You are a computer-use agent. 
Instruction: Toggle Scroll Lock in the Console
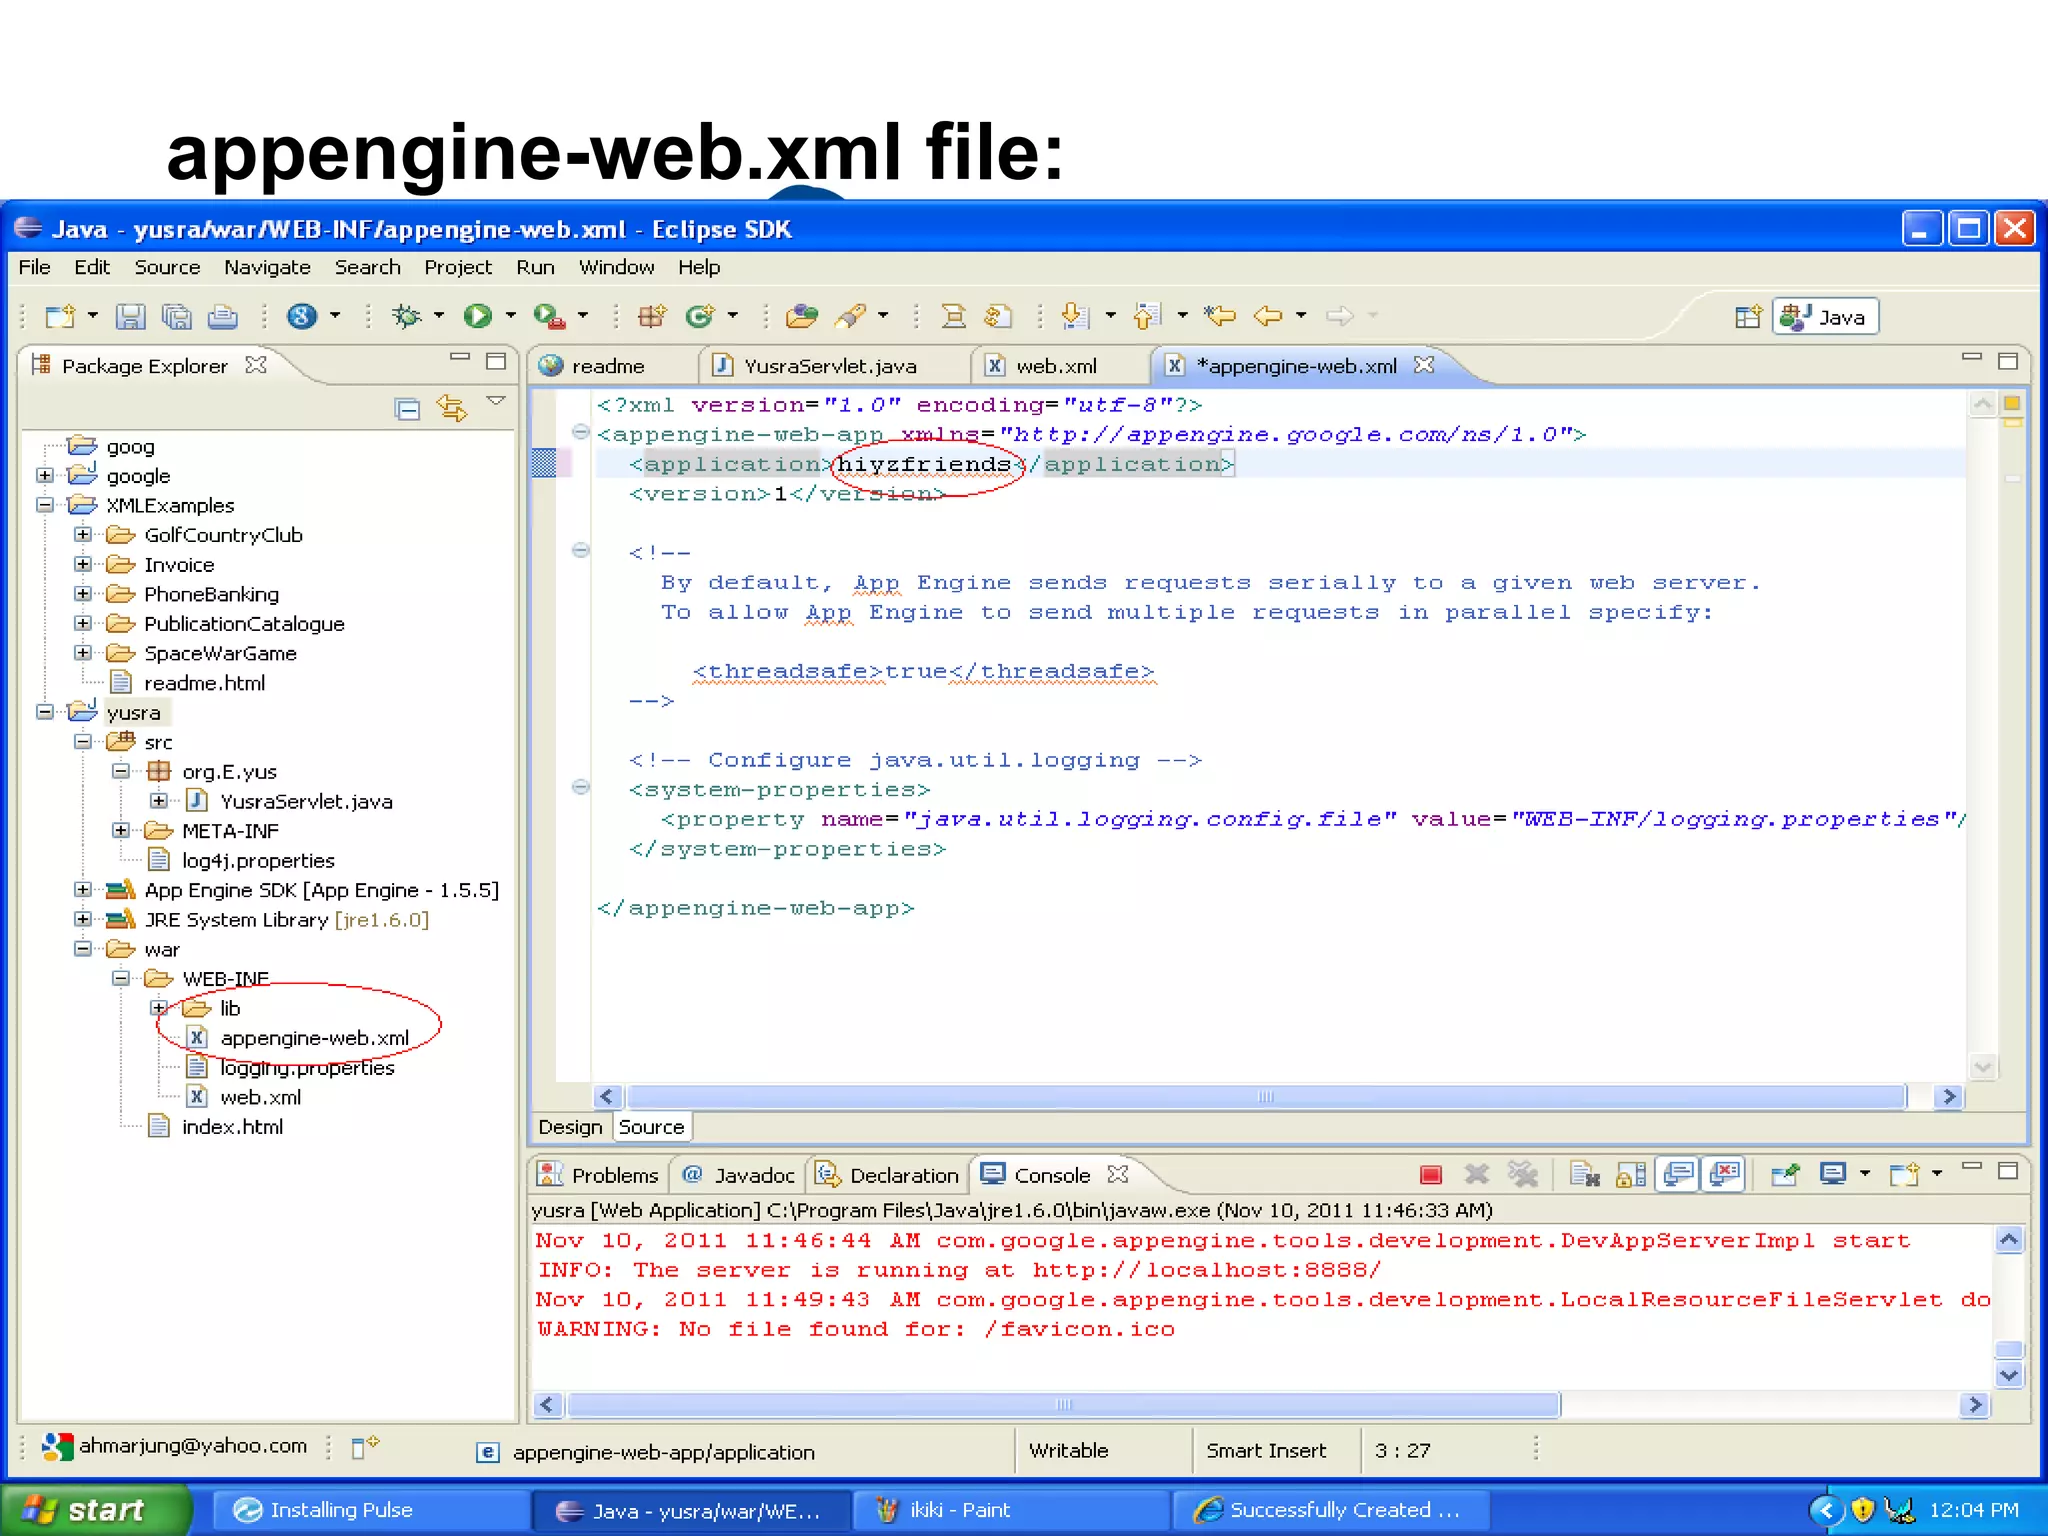1631,1174
